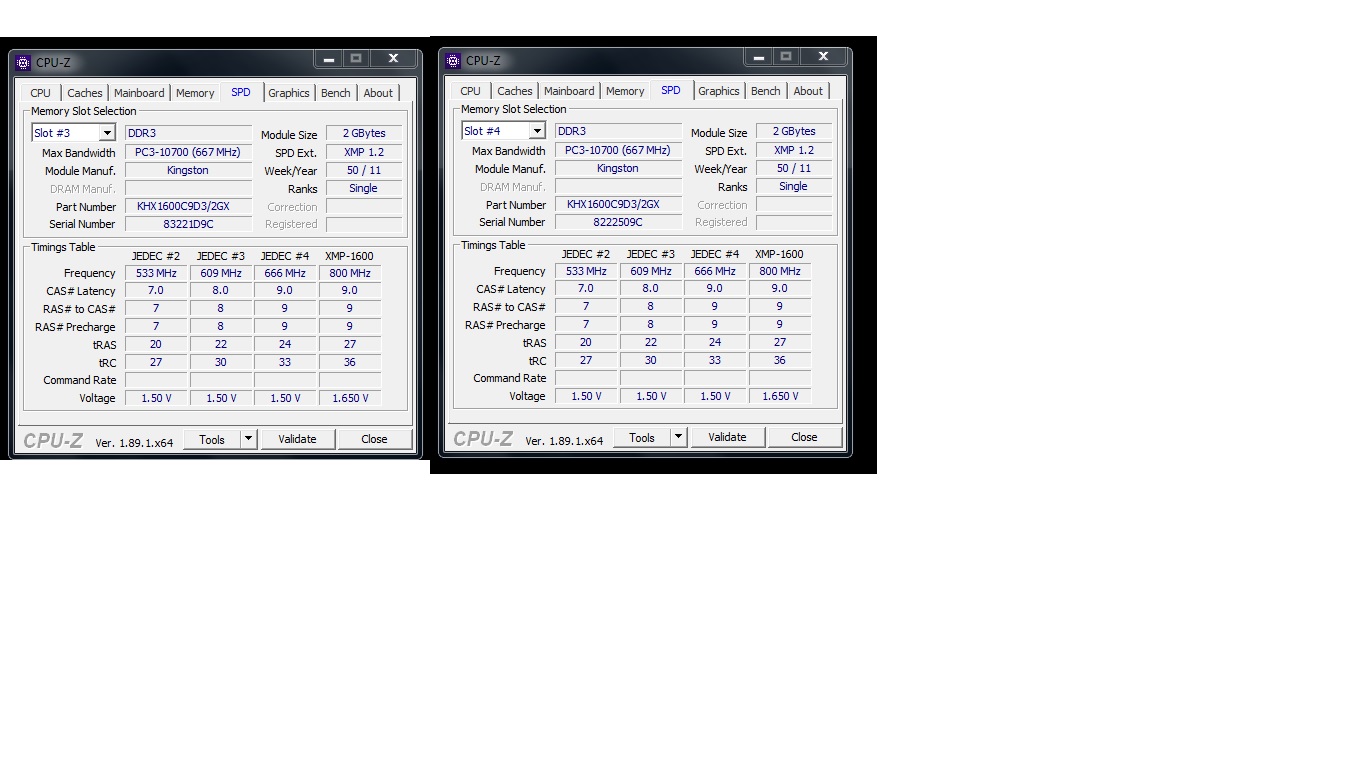Switch to Caches tab in left CPU-Z window
The image size is (1366, 768).
pyautogui.click(x=84, y=93)
